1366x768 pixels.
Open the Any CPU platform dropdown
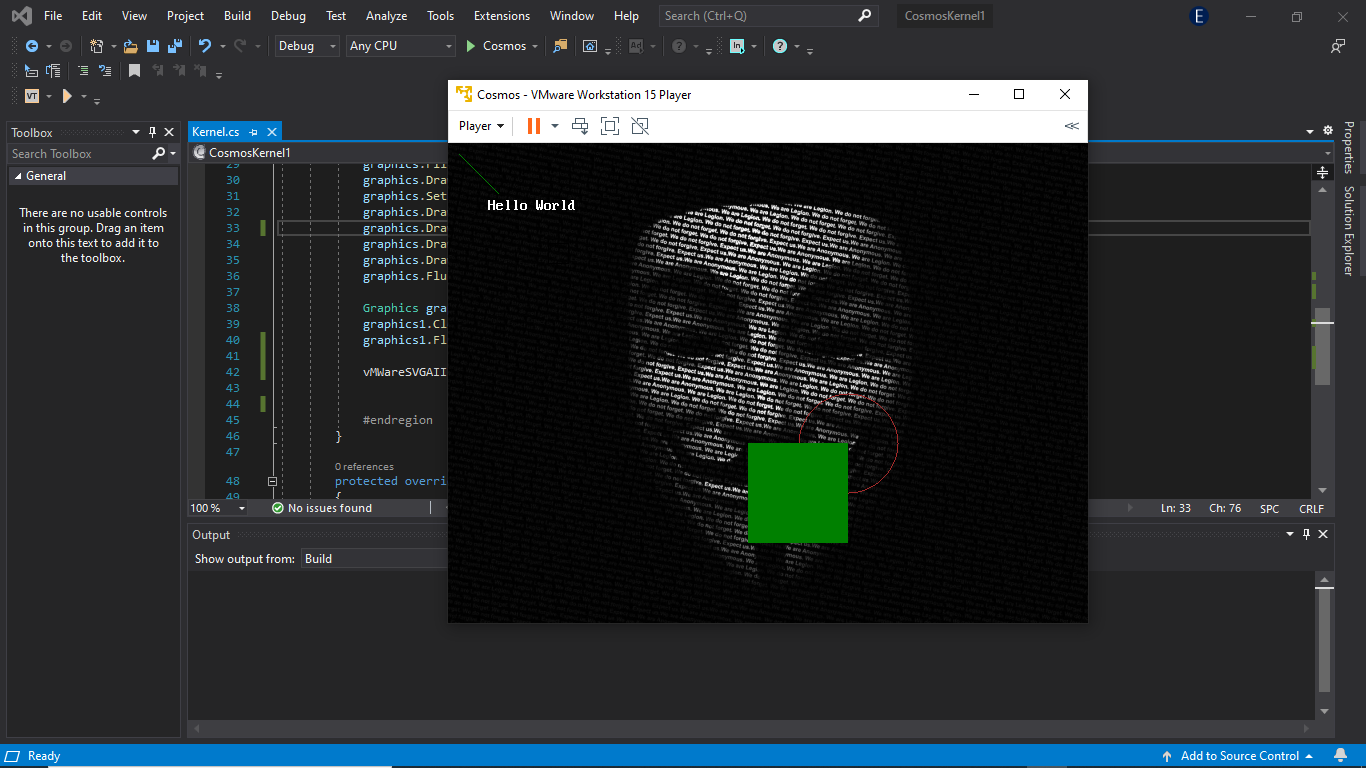pyautogui.click(x=400, y=46)
